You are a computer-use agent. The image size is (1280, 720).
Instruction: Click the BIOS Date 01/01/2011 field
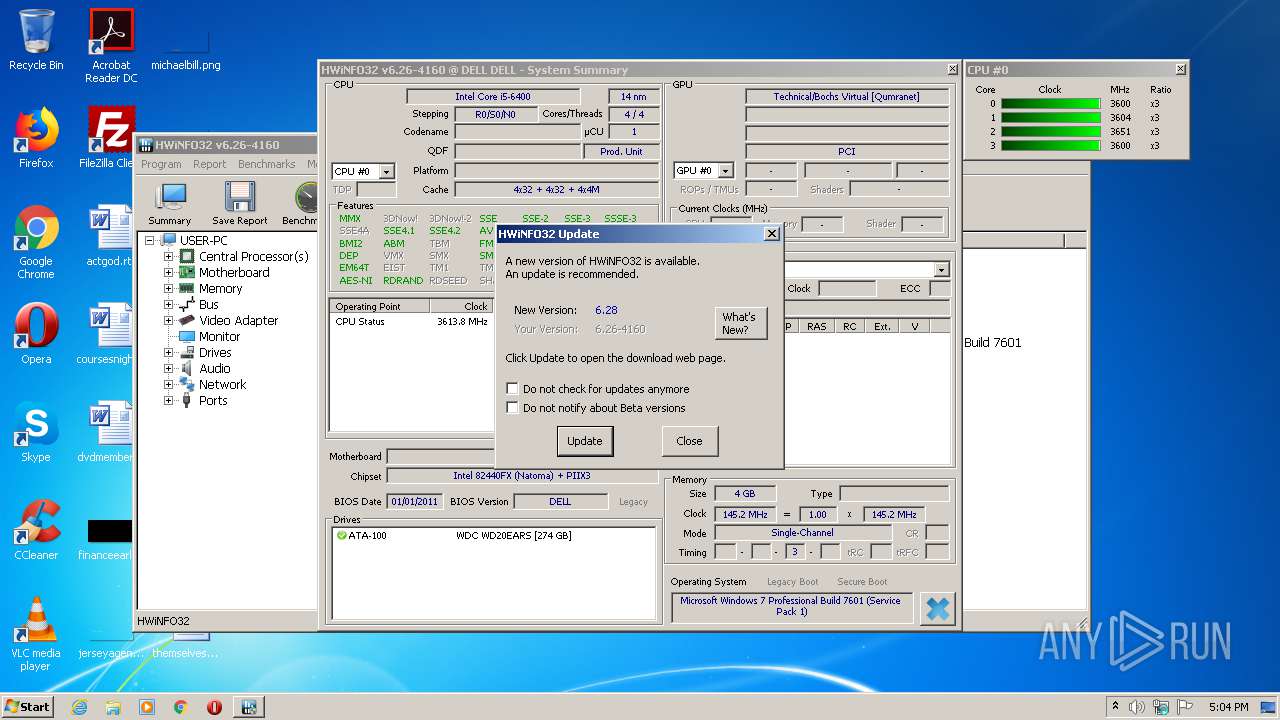pyautogui.click(x=414, y=502)
